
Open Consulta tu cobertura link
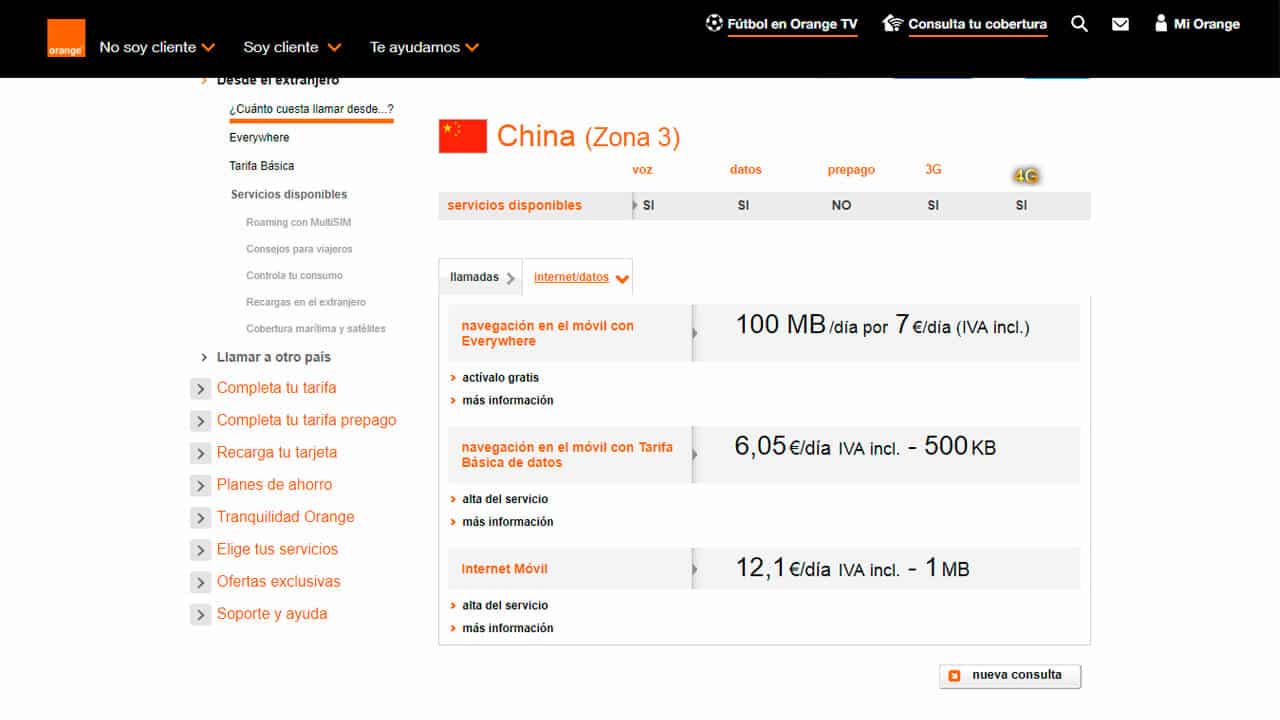click(x=977, y=24)
